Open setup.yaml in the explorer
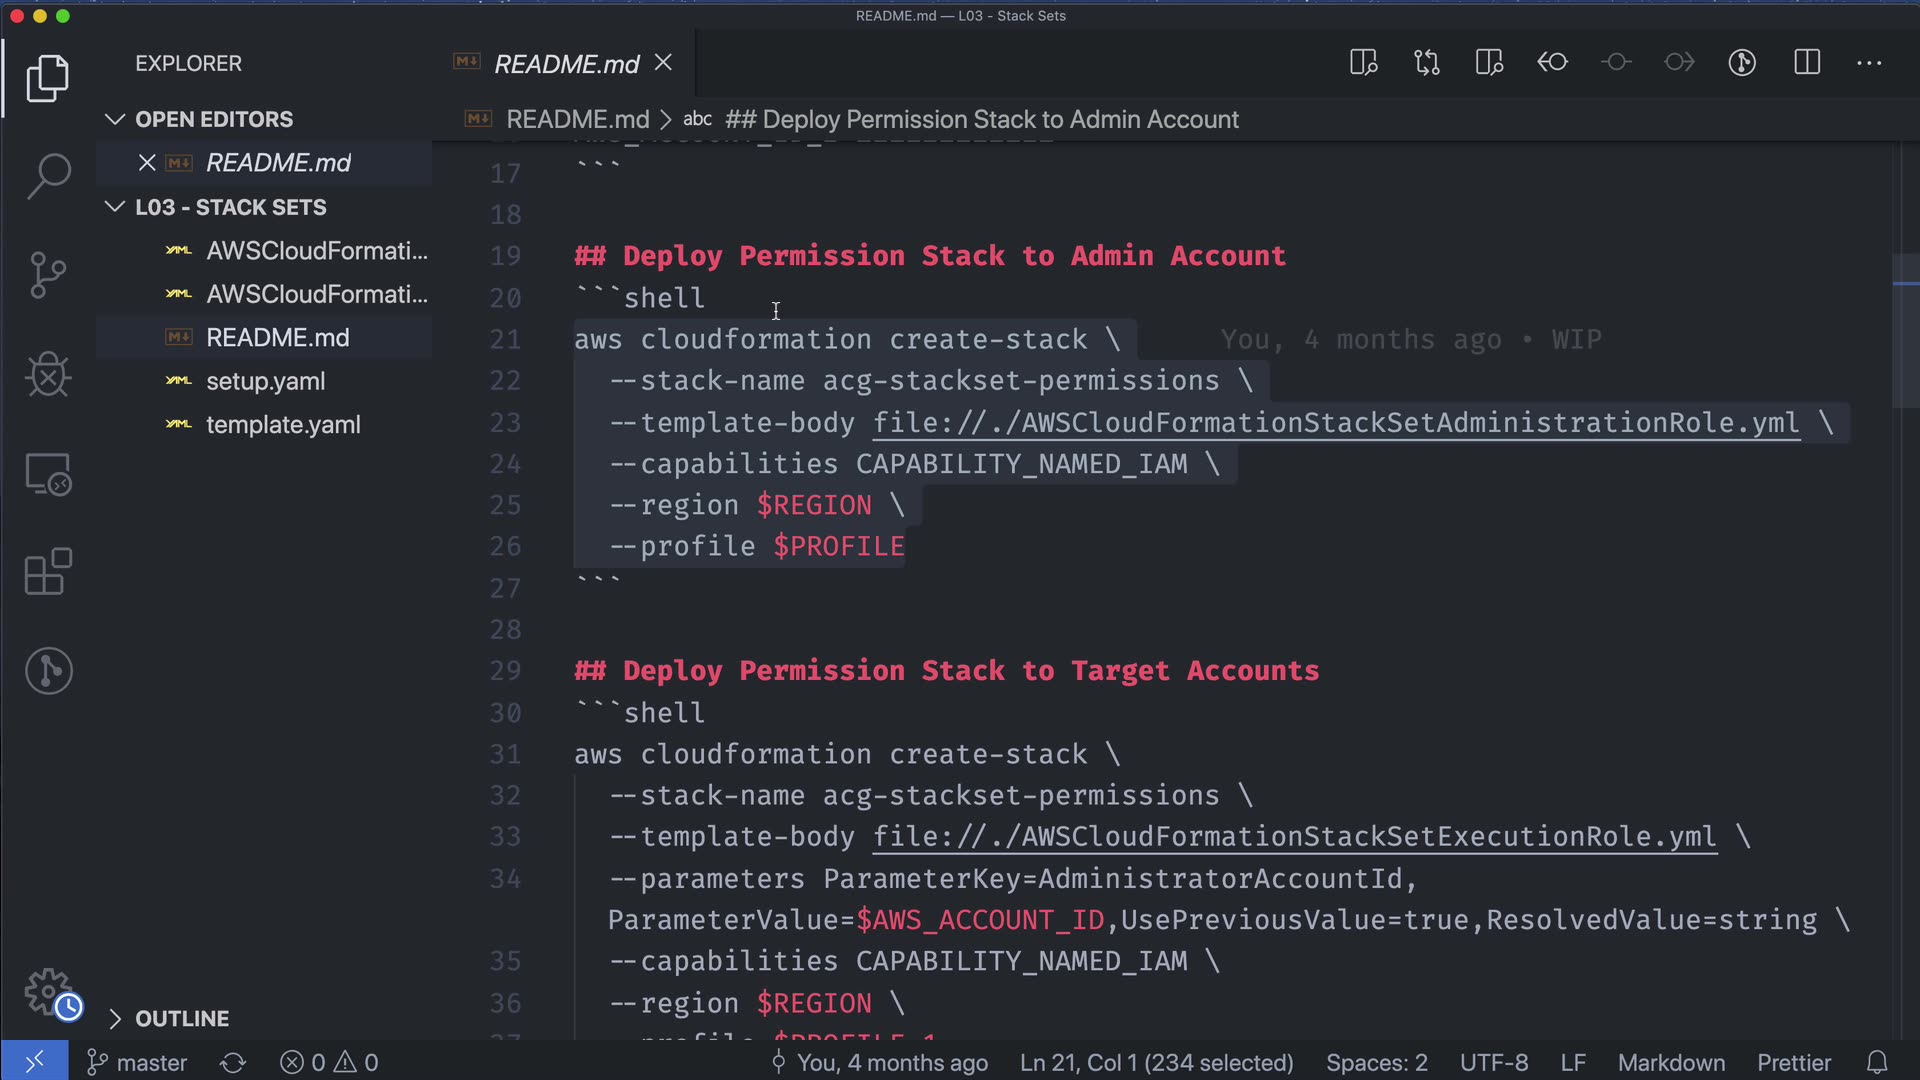The height and width of the screenshot is (1080, 1920). [265, 381]
